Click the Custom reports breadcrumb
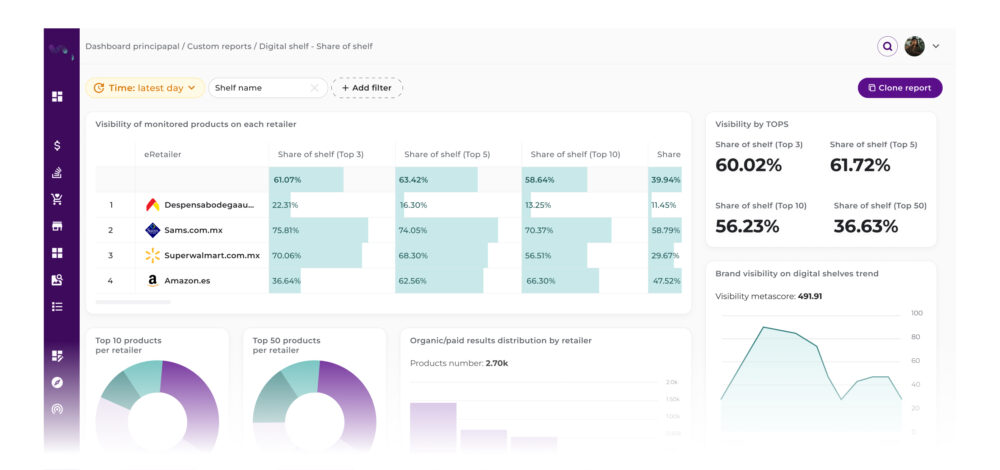Viewport: 1000px width, 470px height. [x=219, y=47]
